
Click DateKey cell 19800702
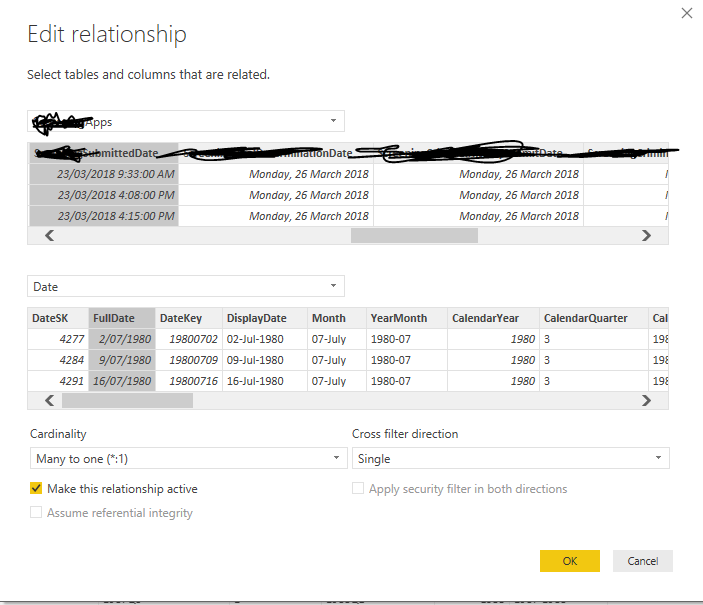click(x=189, y=339)
